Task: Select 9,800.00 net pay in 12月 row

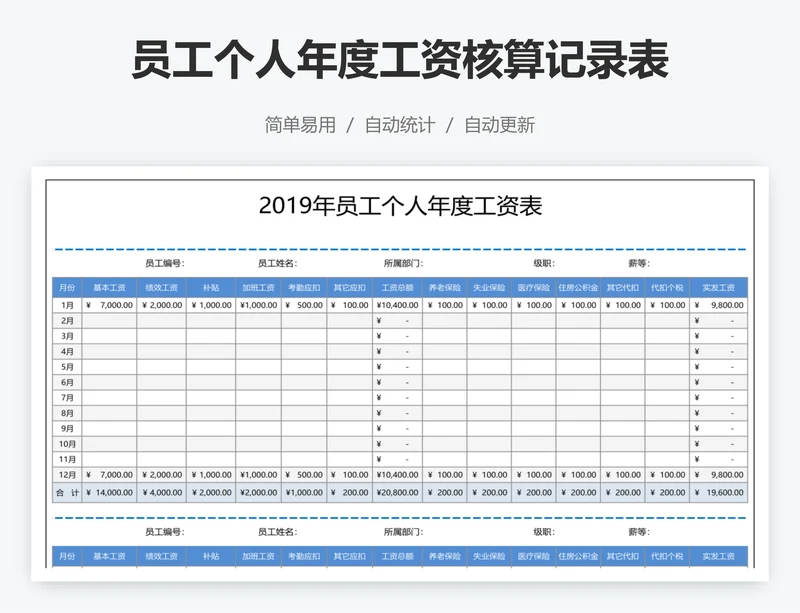Action: click(718, 475)
